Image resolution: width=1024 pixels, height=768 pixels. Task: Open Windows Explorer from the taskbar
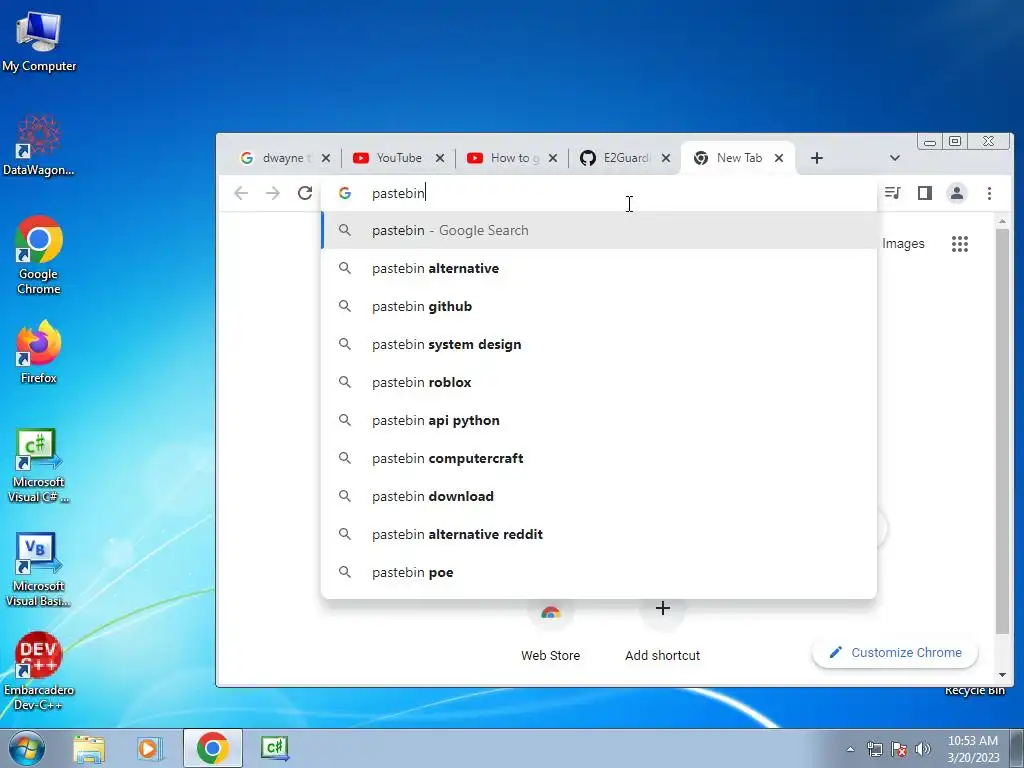coord(89,748)
